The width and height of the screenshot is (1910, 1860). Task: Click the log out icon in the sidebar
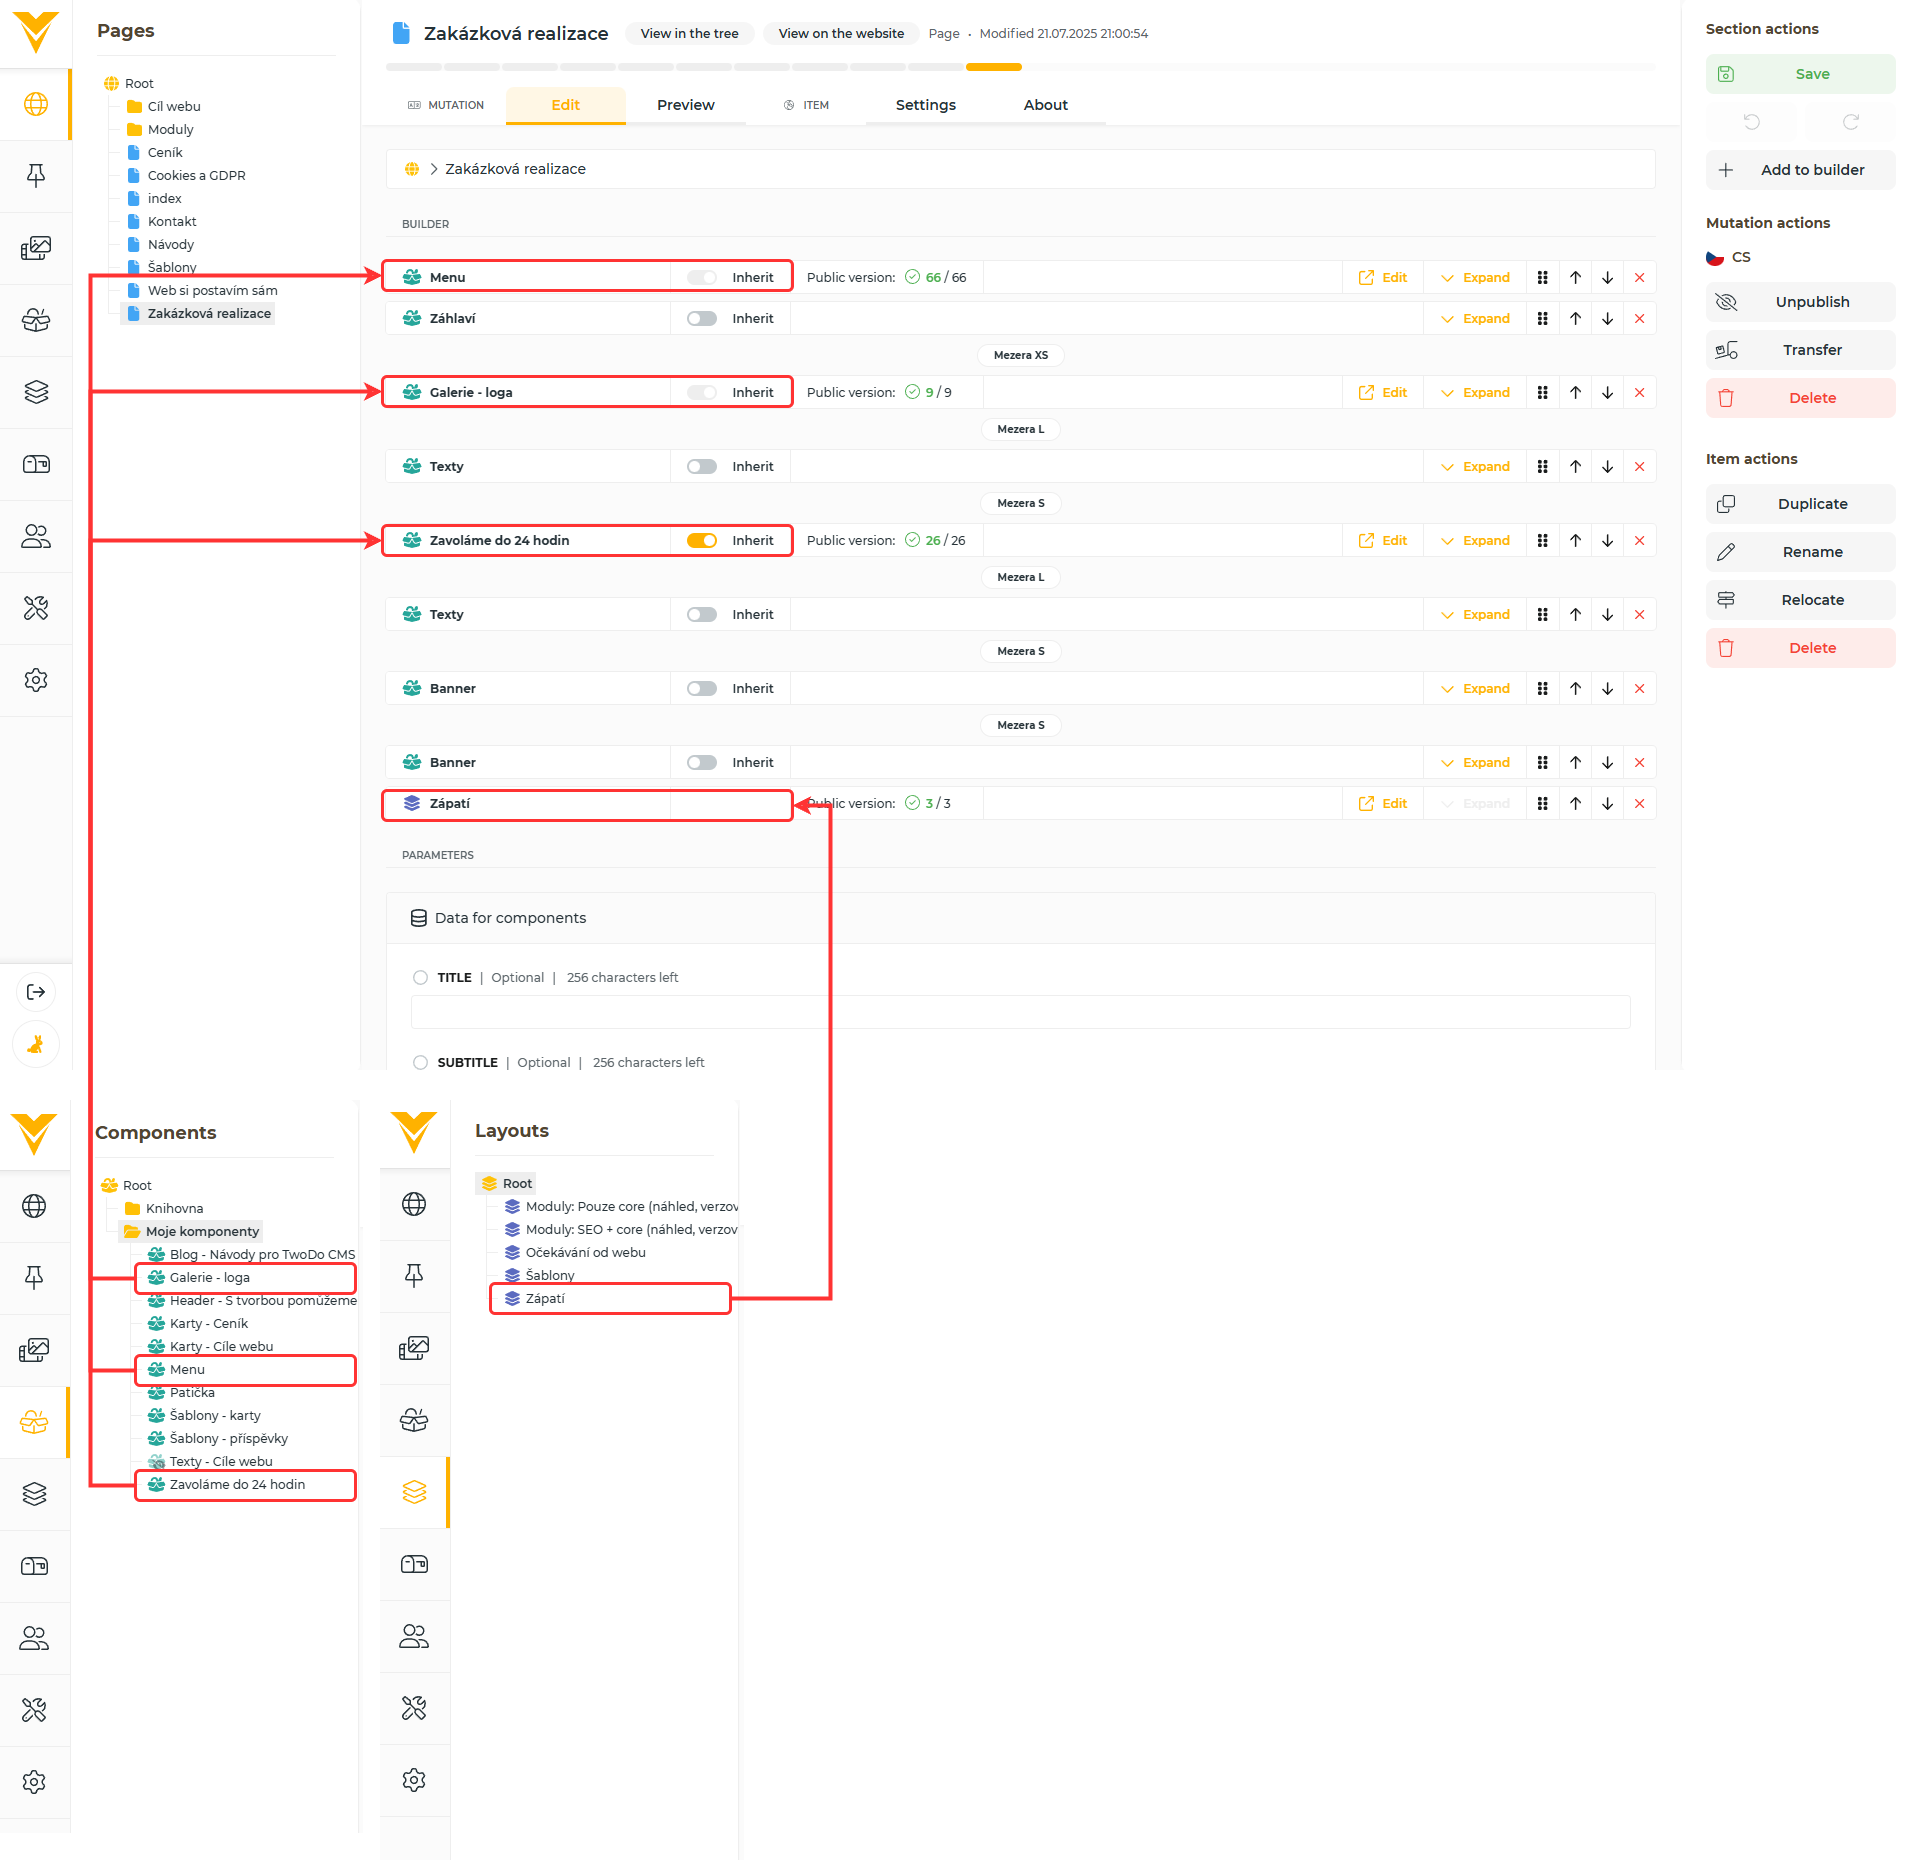[x=36, y=992]
